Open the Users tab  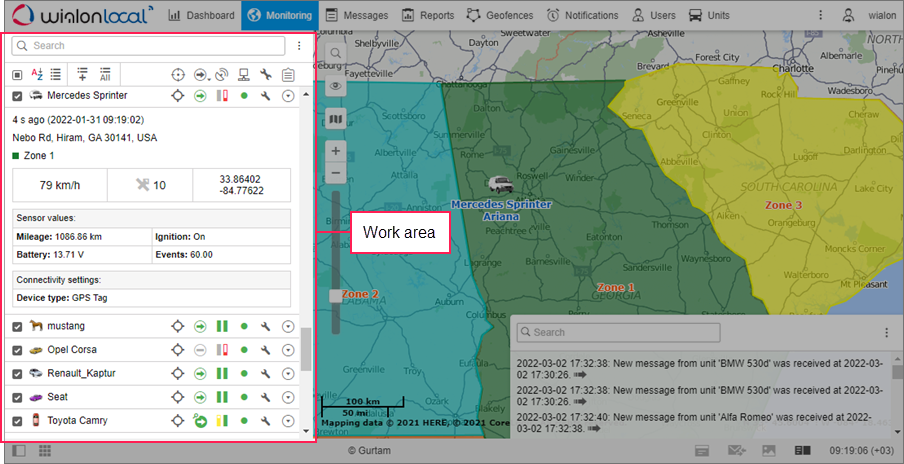(x=654, y=16)
